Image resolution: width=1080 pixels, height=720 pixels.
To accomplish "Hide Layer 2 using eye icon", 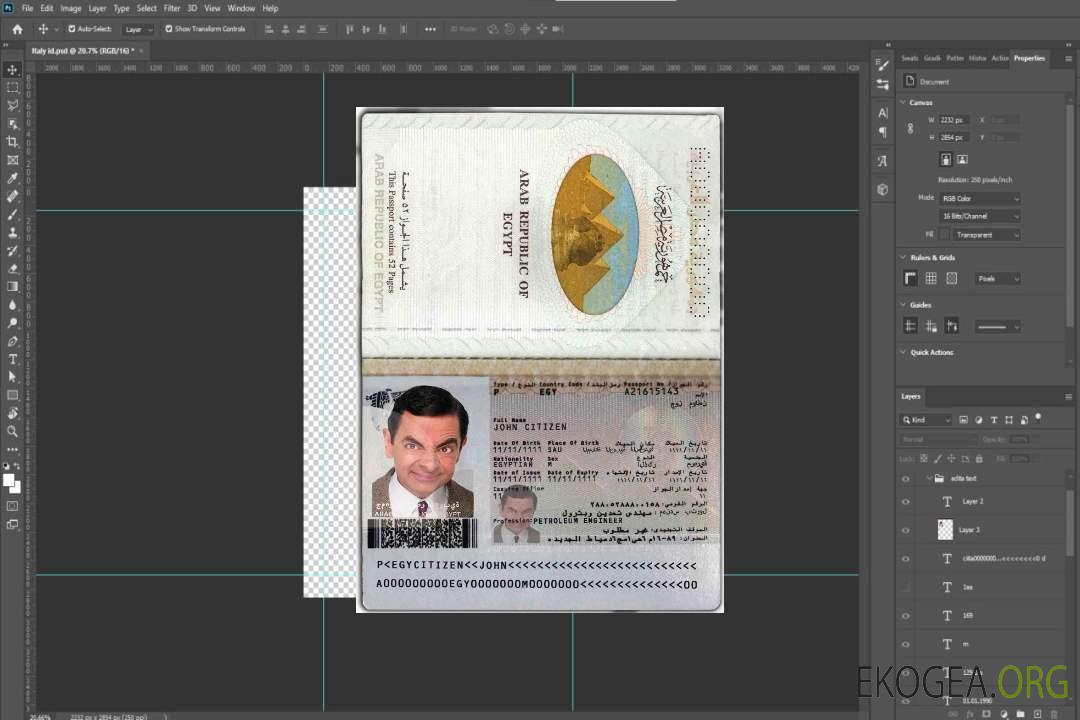I will pos(906,502).
